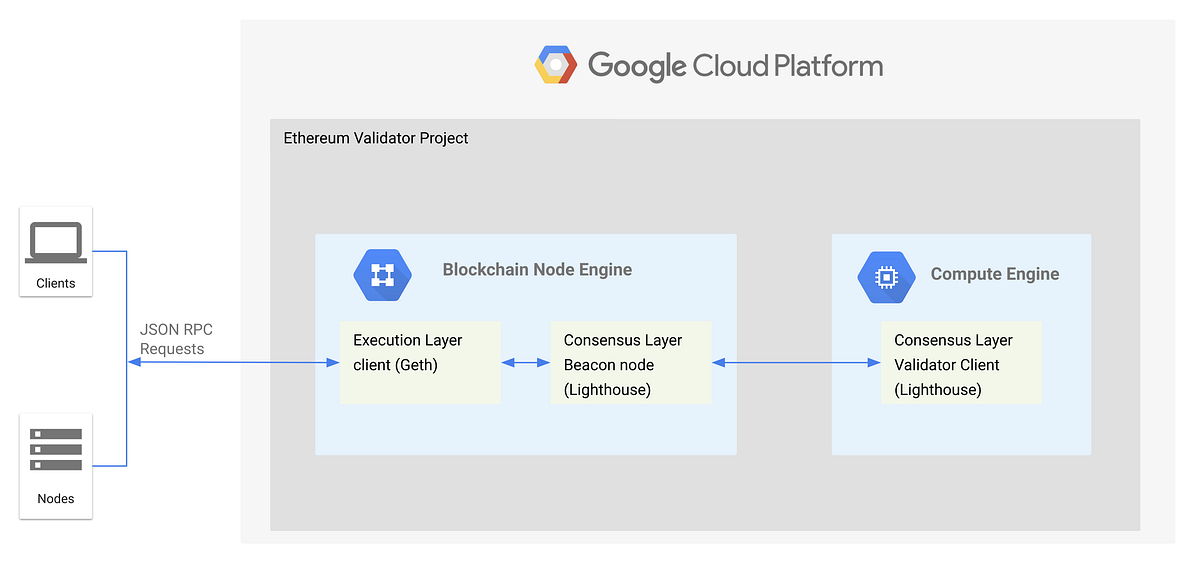Click the Clients caption text
1200x578 pixels.
tap(55, 283)
